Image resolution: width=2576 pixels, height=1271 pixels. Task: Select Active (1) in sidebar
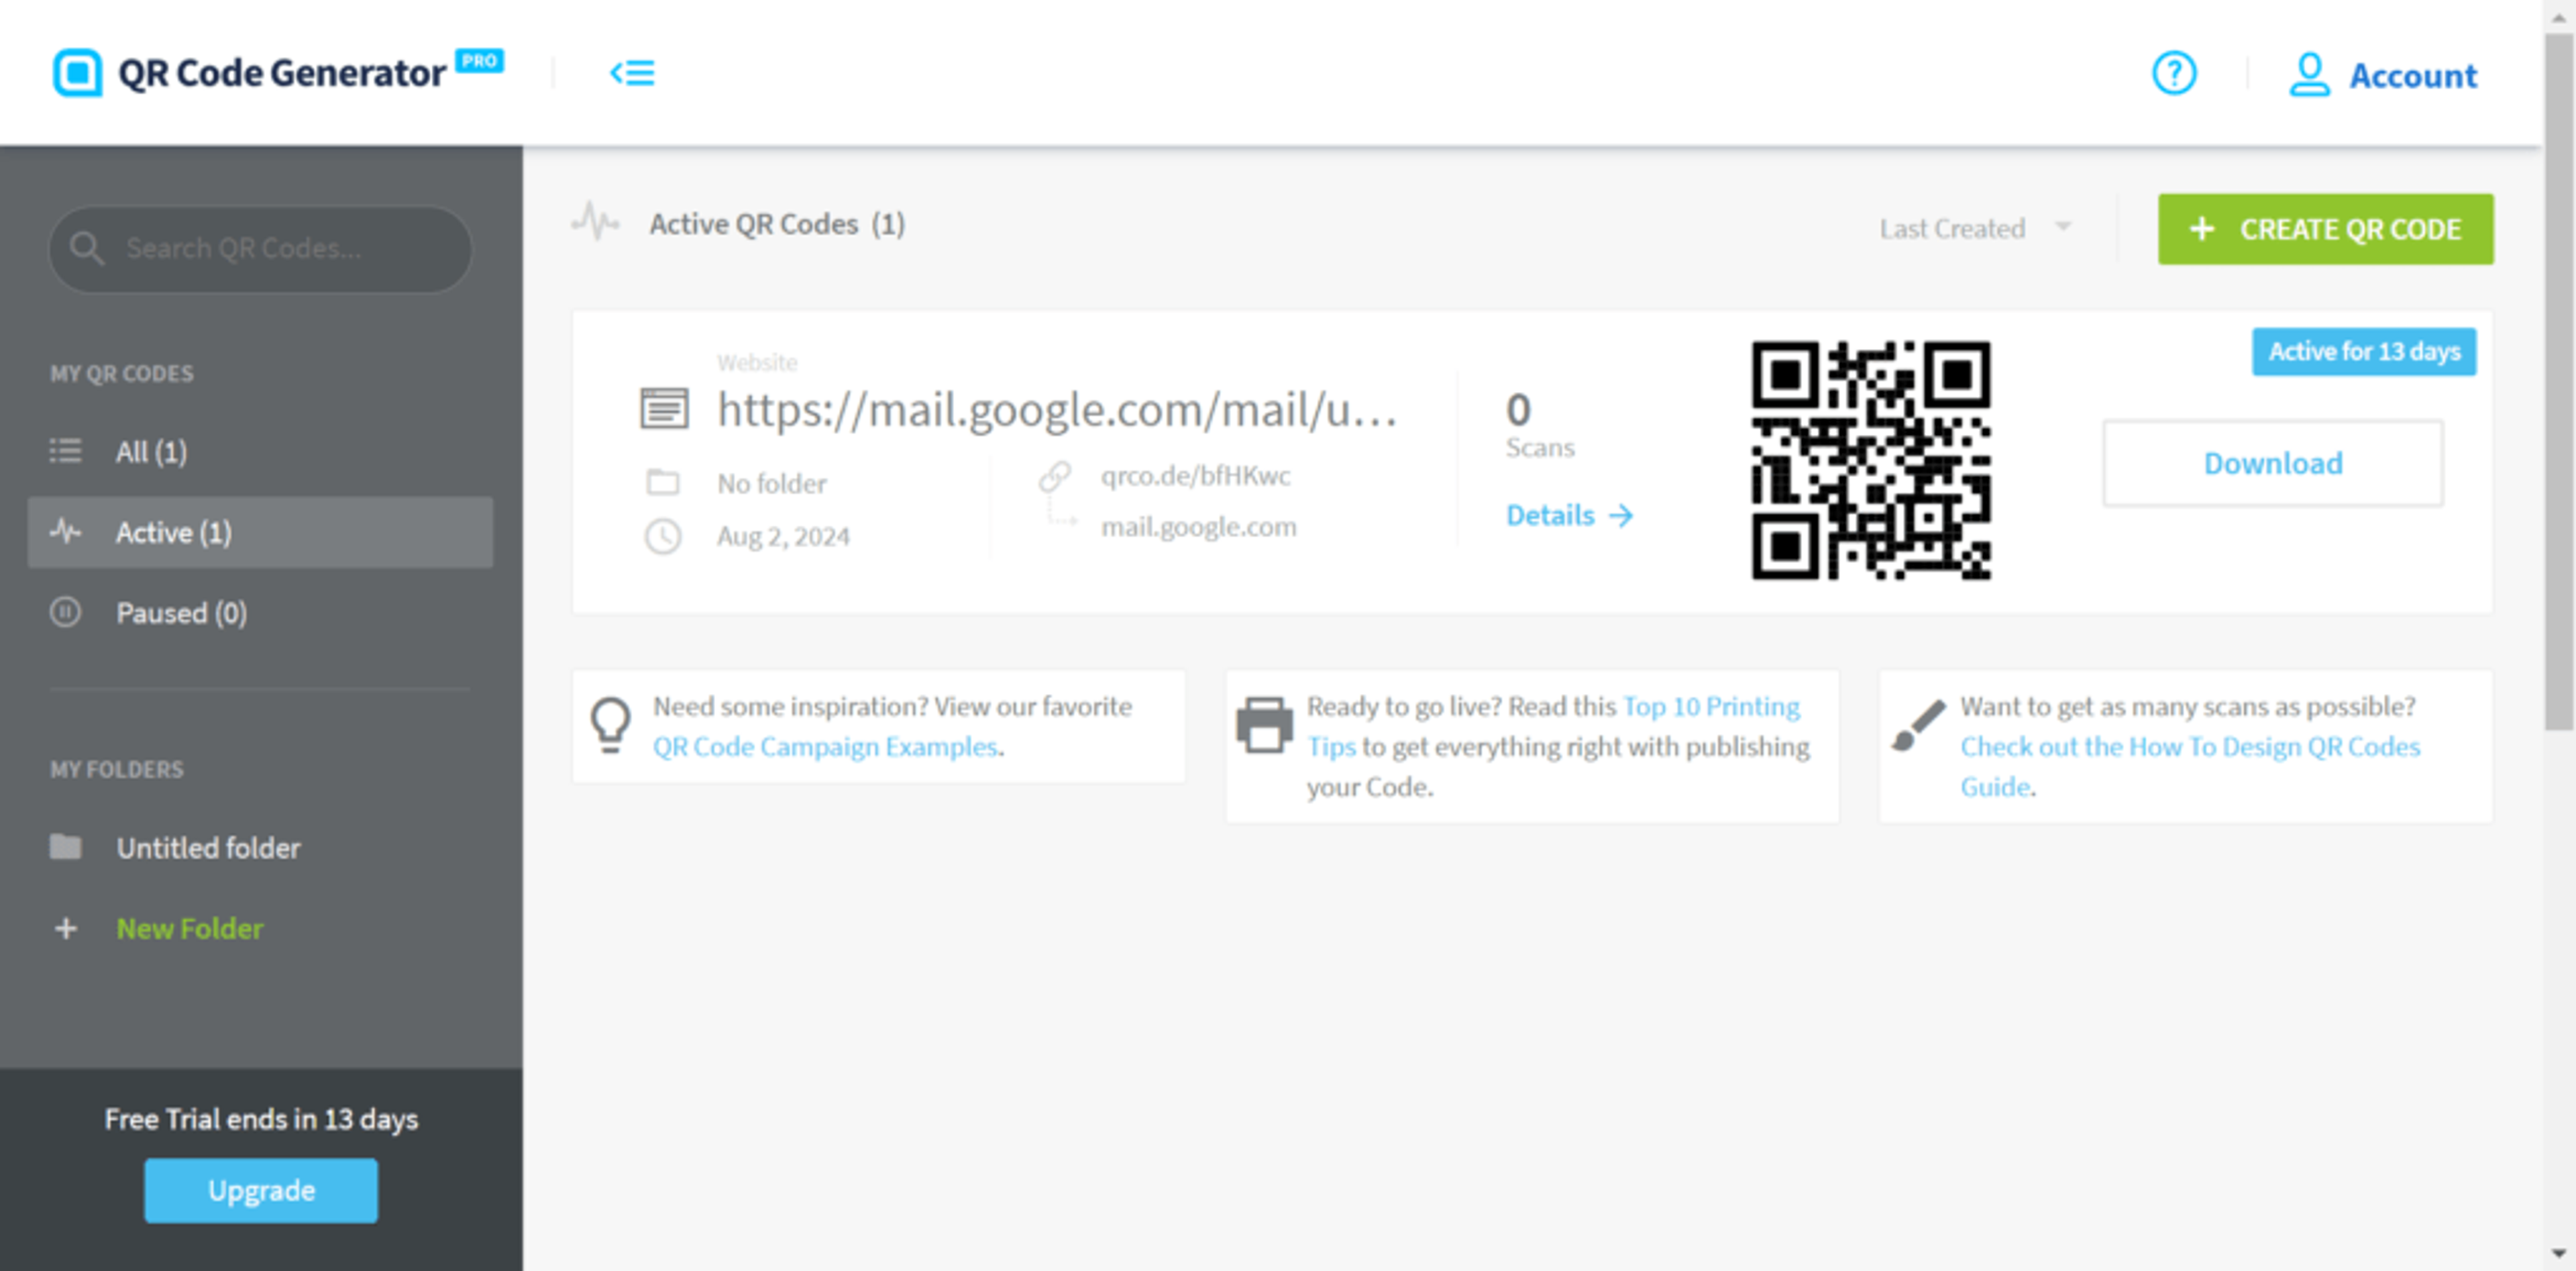(x=260, y=532)
